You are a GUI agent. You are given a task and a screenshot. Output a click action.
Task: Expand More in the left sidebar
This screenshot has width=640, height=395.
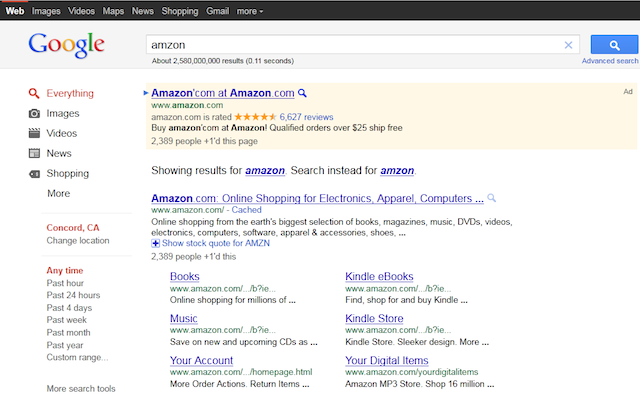pos(58,193)
